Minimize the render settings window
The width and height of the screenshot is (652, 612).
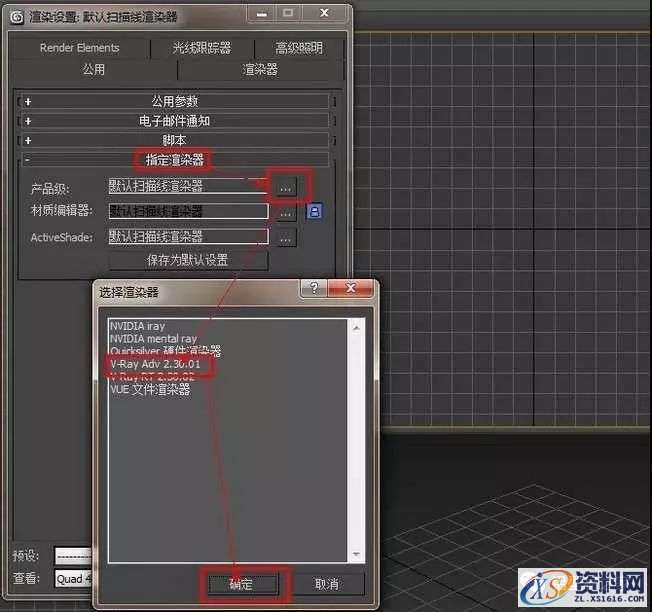pos(262,14)
